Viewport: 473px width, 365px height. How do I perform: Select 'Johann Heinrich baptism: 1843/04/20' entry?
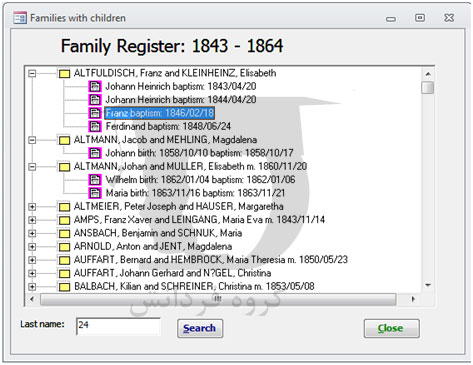[x=181, y=87]
